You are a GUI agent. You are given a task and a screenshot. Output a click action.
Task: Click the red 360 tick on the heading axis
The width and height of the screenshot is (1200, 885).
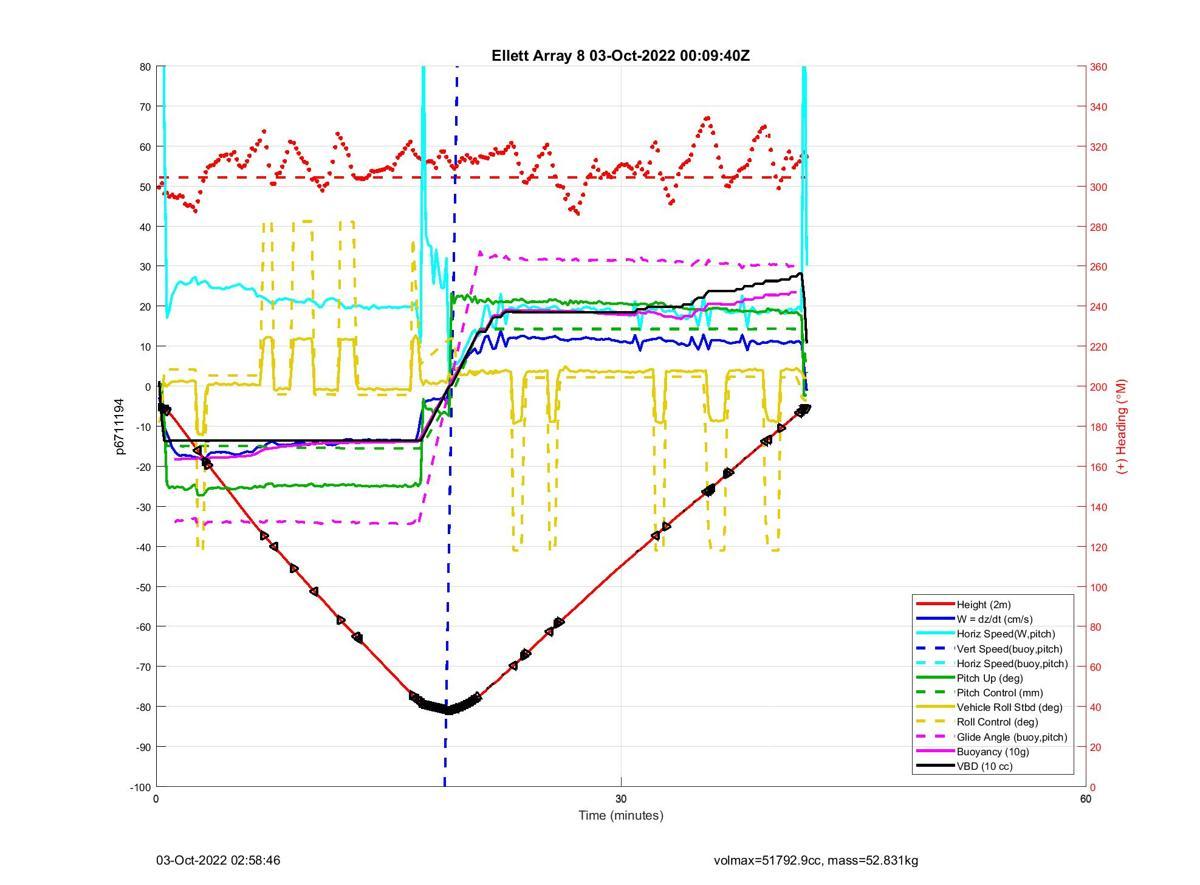pos(1098,67)
